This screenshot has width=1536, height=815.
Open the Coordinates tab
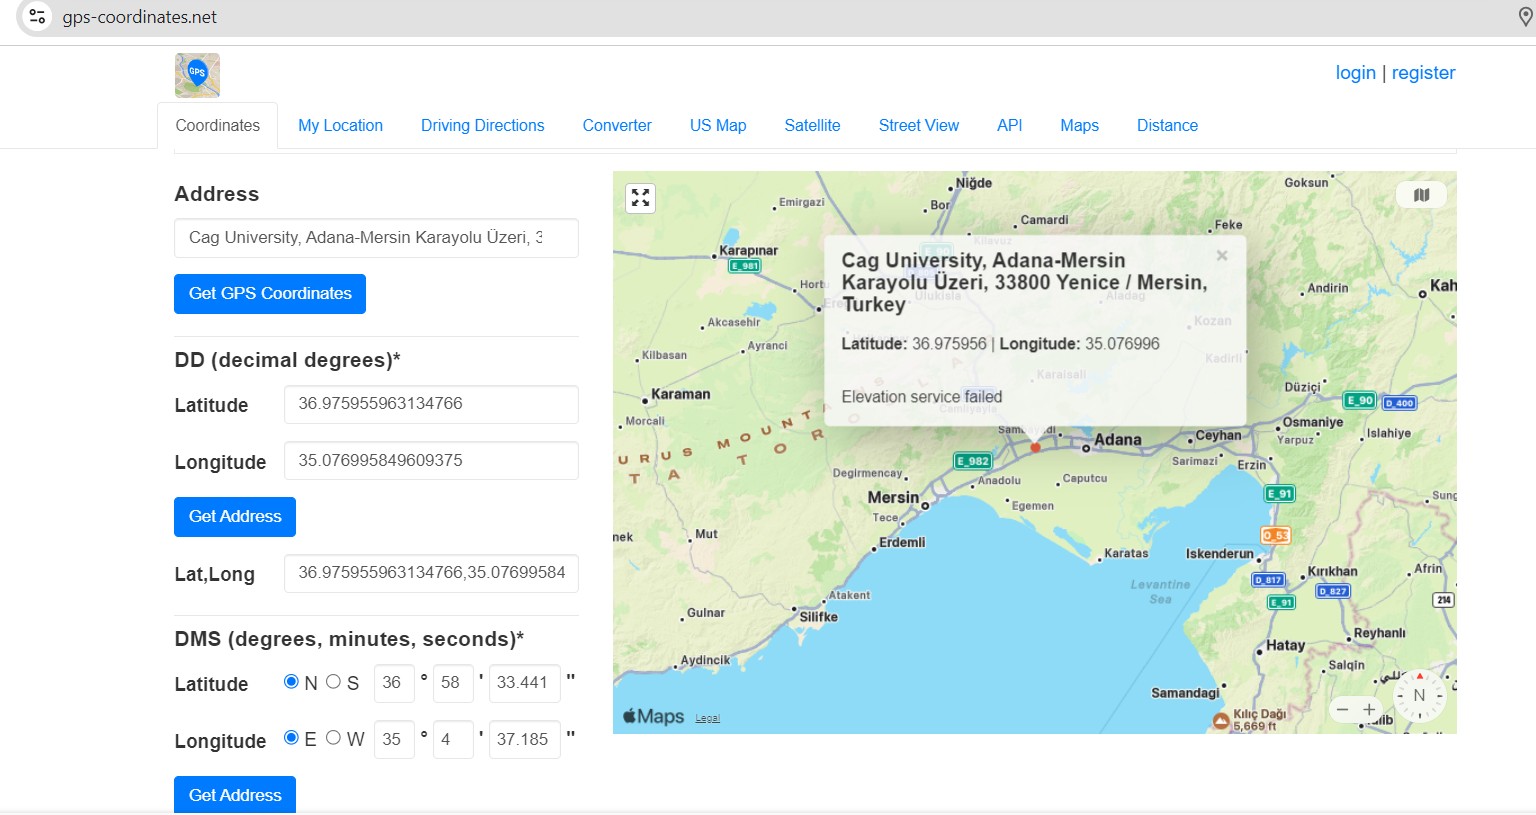pos(218,125)
